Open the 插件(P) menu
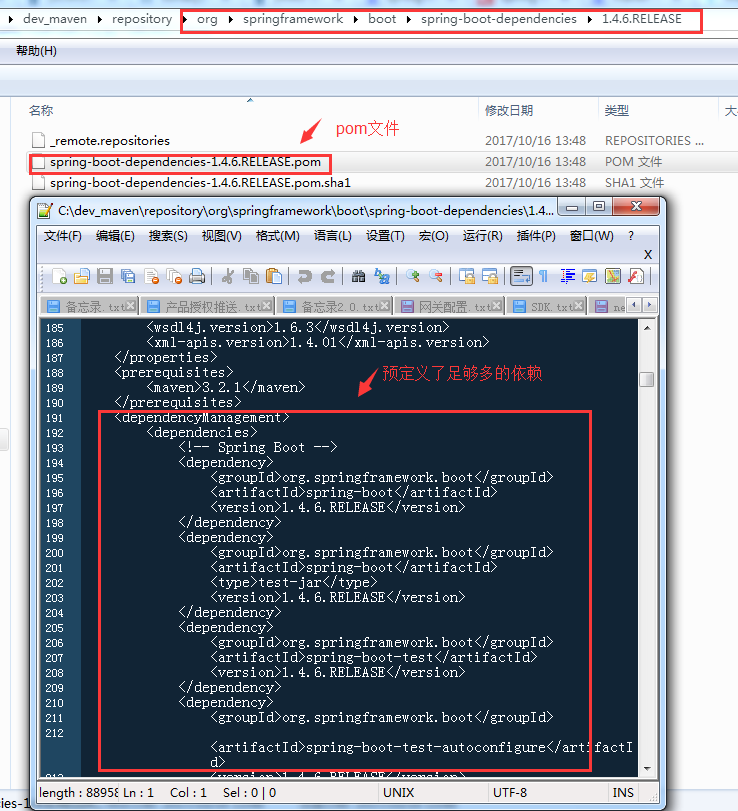Image resolution: width=738 pixels, height=811 pixels. pos(536,236)
